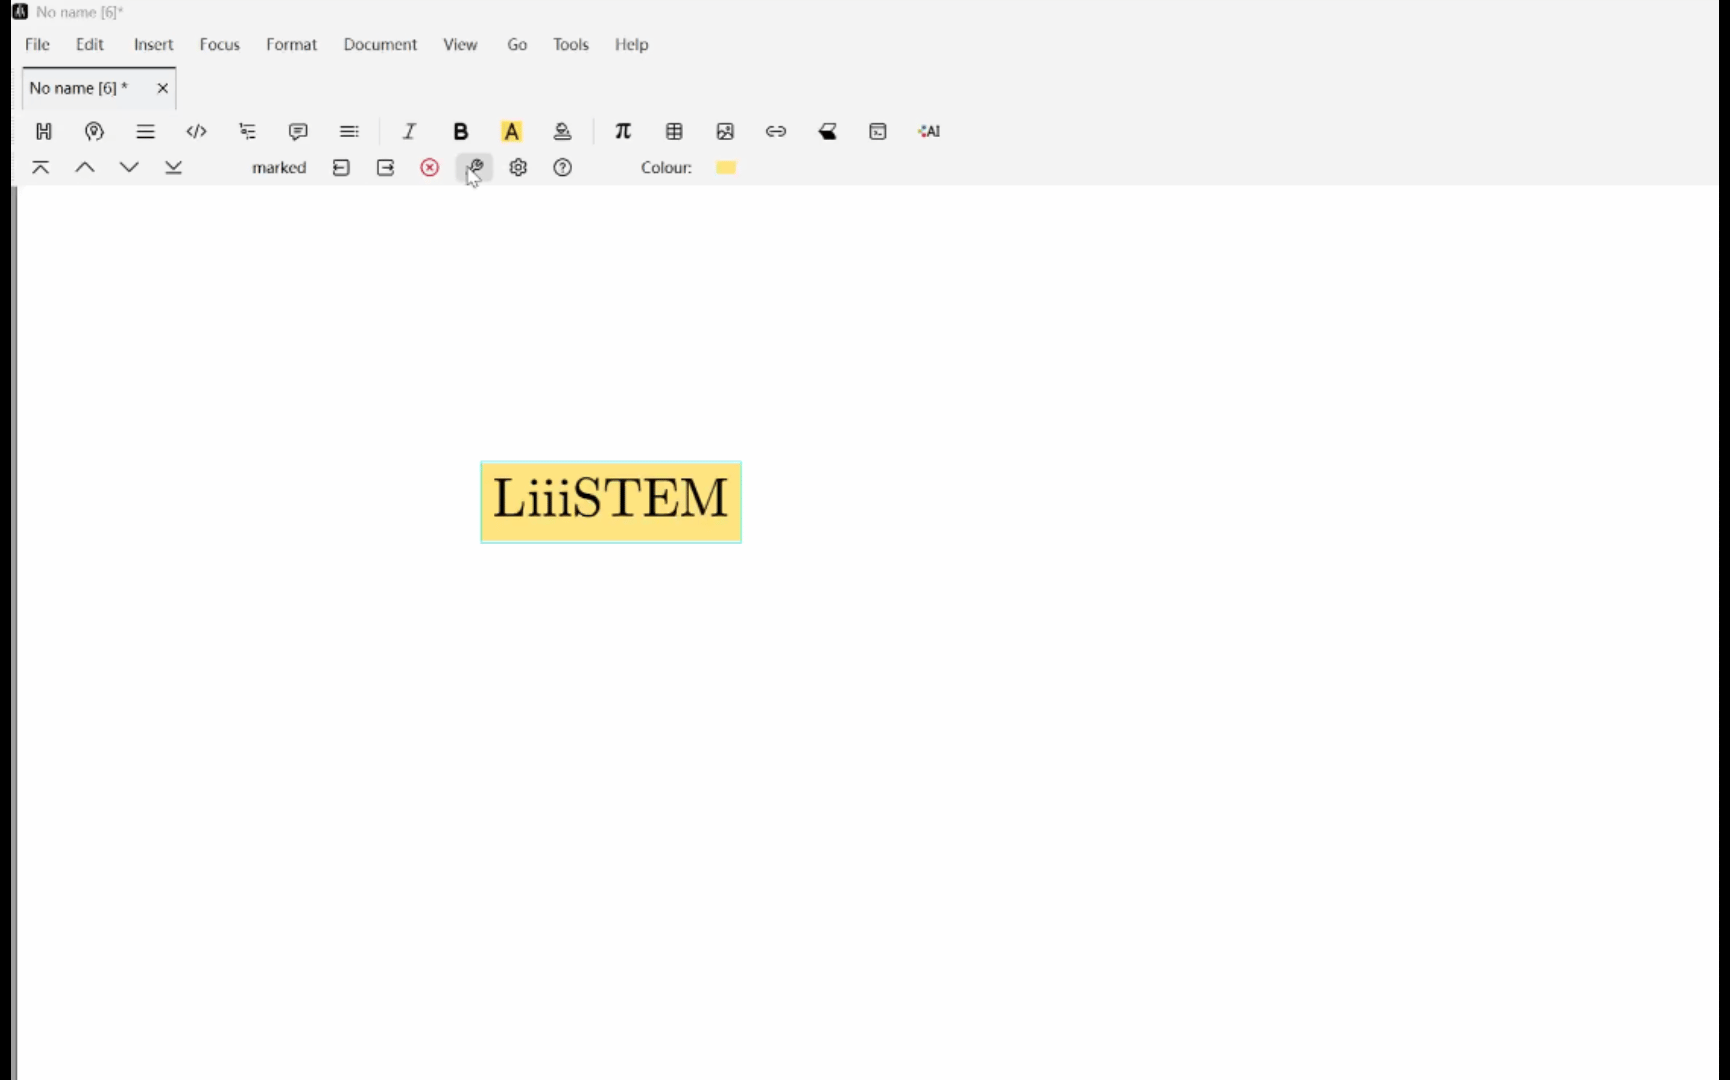Click the red remove tag icon

430,168
